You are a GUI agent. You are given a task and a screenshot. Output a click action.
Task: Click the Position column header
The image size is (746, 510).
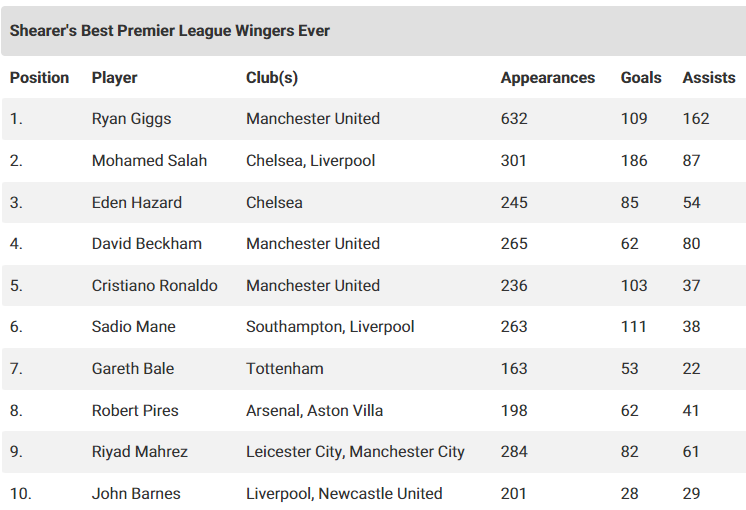(39, 78)
